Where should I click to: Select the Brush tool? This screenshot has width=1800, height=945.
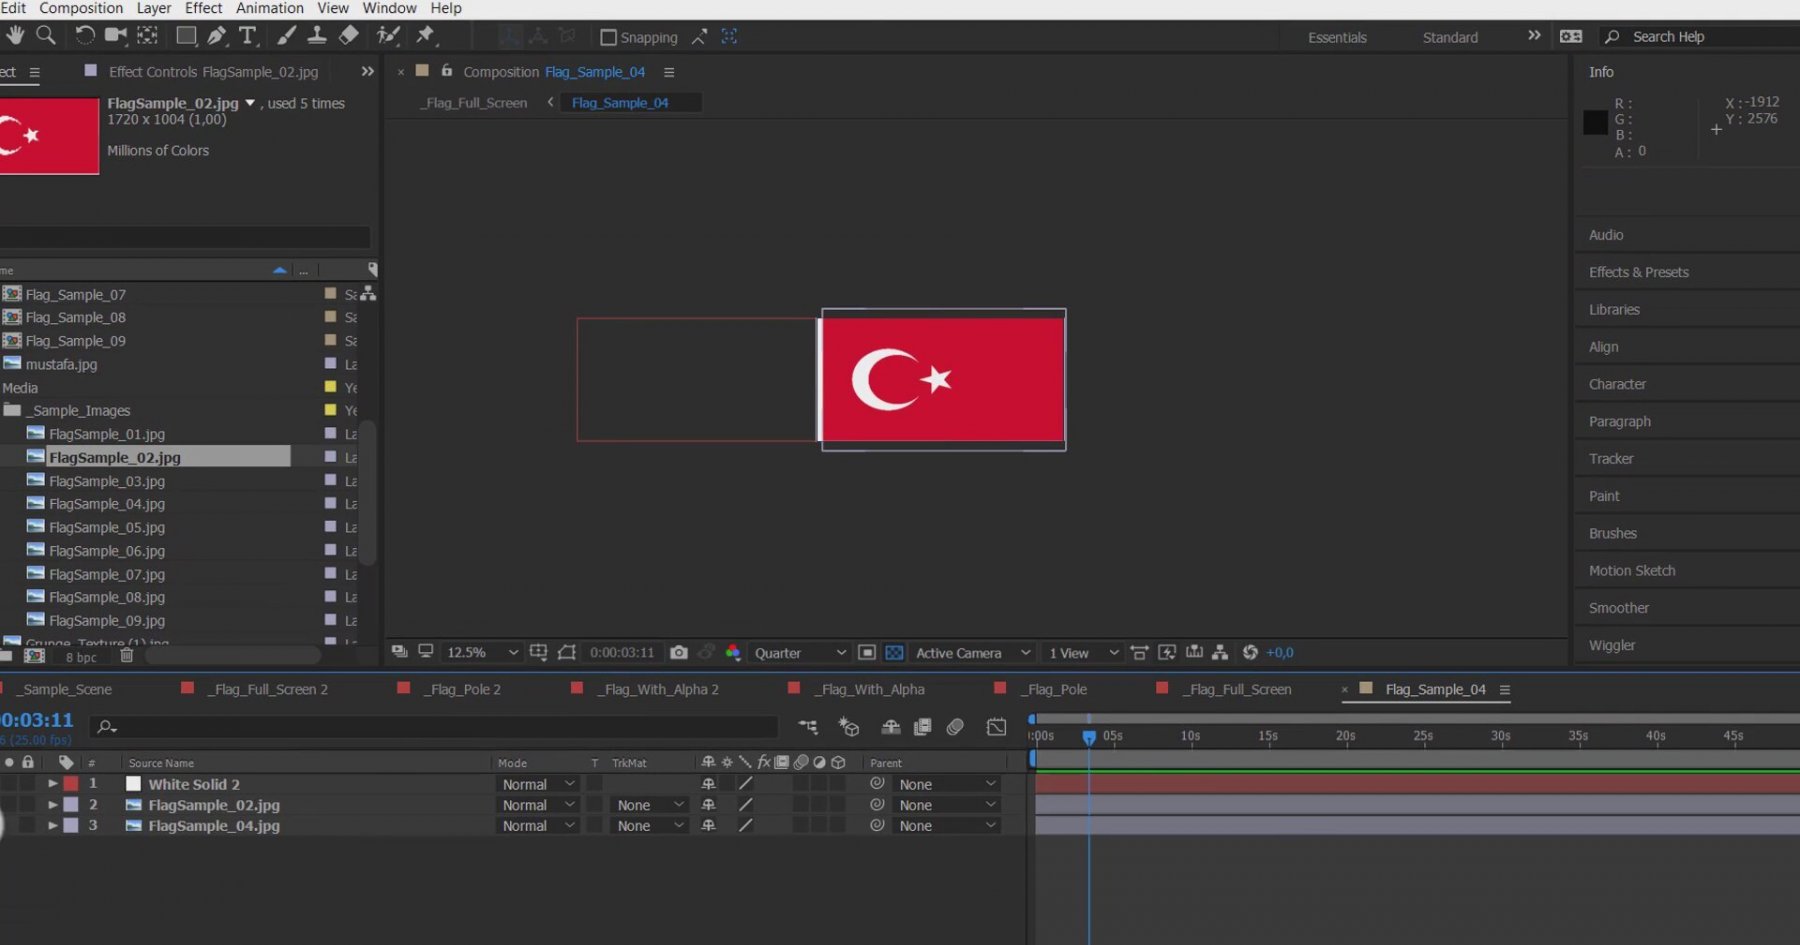(x=286, y=35)
